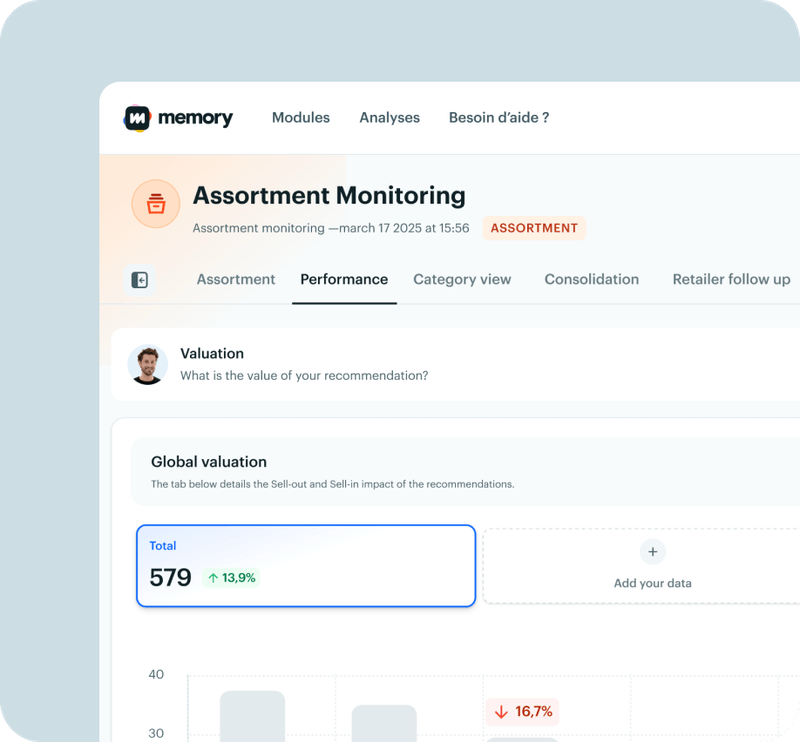Viewport: 800px width, 742px height.
Task: Select the Total 579 card
Action: (x=305, y=566)
